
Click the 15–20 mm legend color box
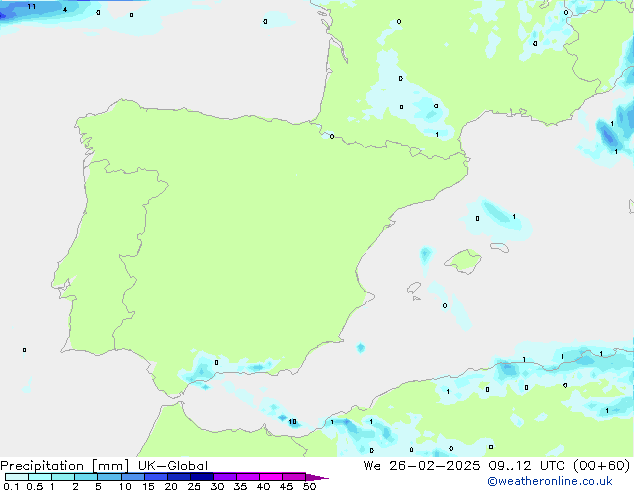coord(156,477)
